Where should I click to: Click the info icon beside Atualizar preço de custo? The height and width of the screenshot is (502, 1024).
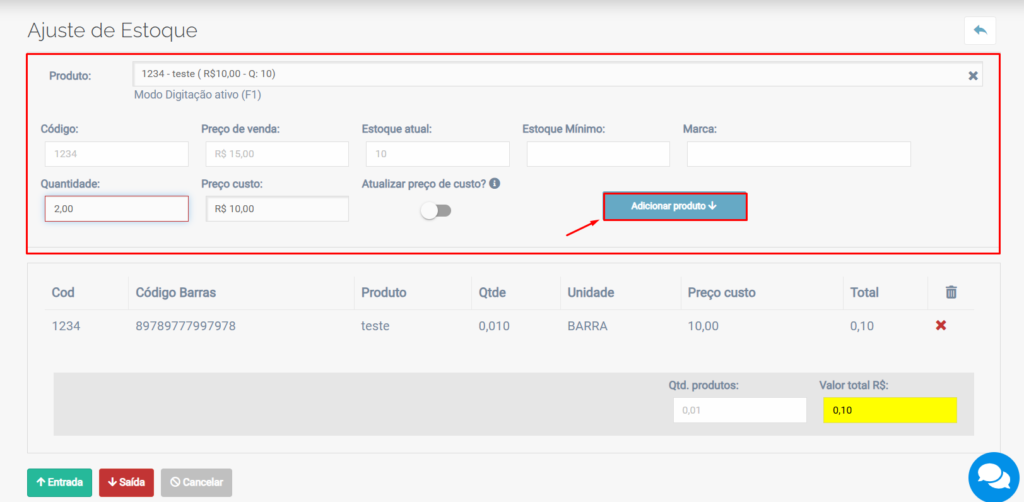[x=495, y=184]
